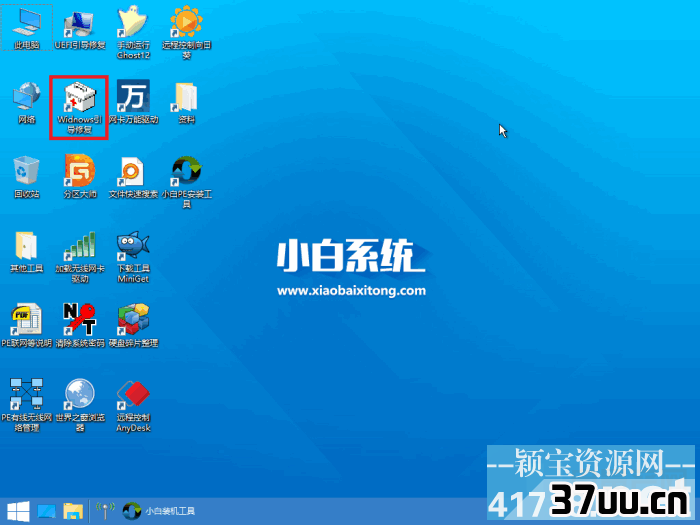Open the 加载无线网卡驱动 icon

pyautogui.click(x=80, y=257)
